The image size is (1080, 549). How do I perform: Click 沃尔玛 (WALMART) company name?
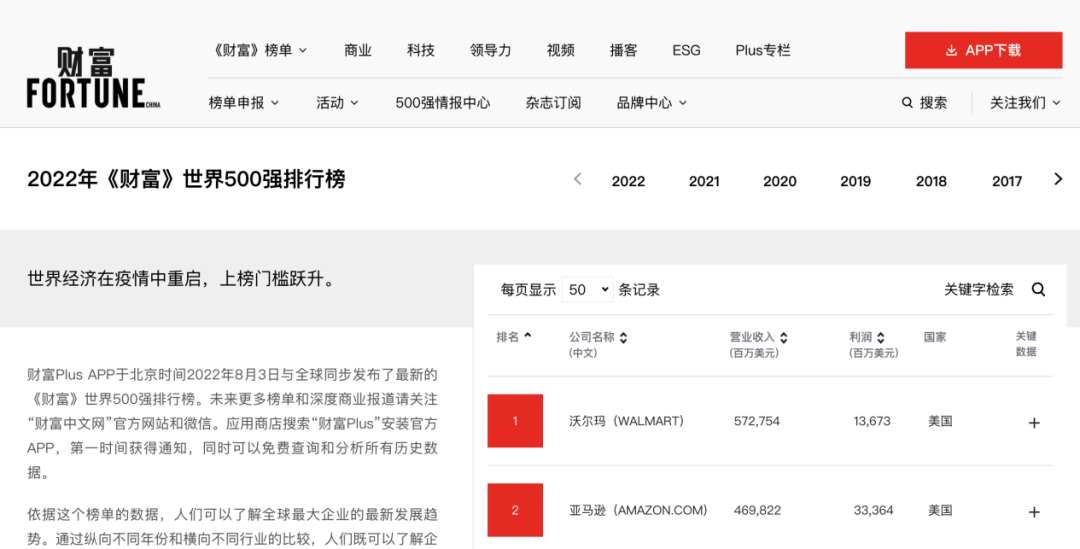coord(626,421)
